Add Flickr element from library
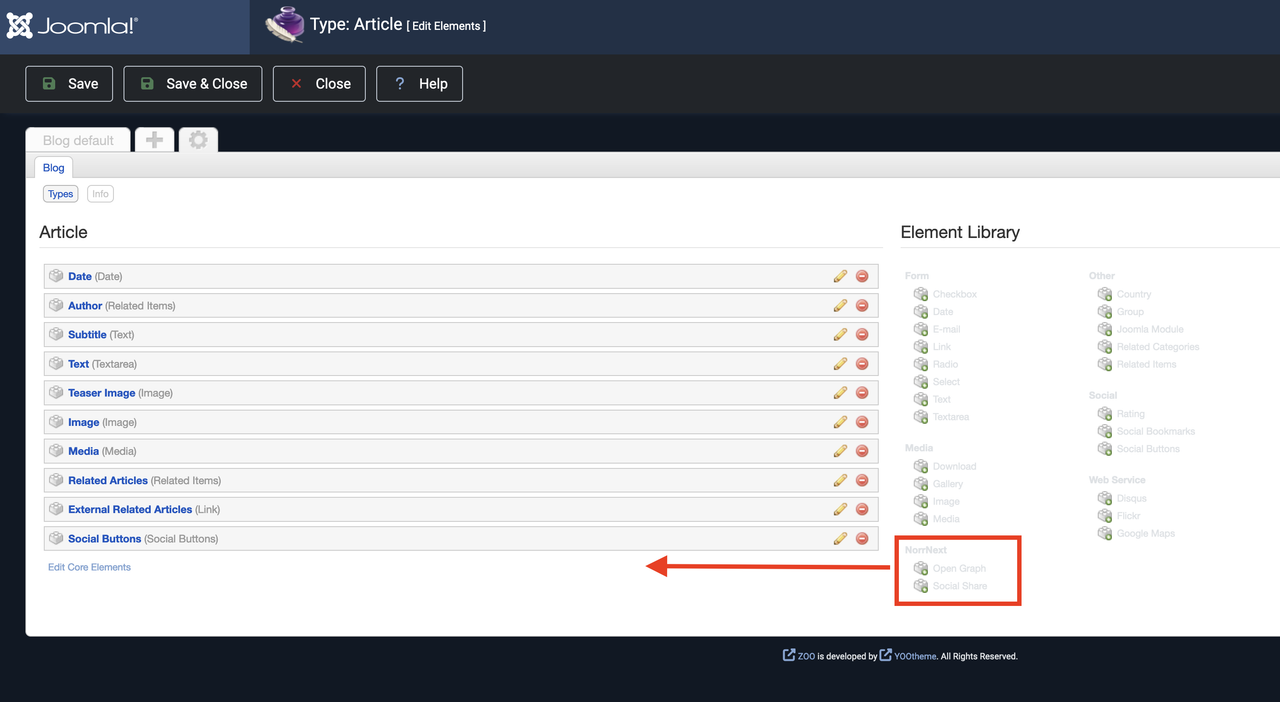The image size is (1280, 702). coord(1119,516)
